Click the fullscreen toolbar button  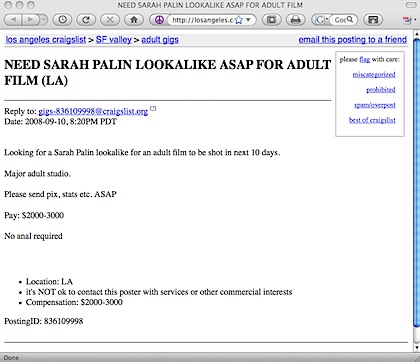coord(272,20)
